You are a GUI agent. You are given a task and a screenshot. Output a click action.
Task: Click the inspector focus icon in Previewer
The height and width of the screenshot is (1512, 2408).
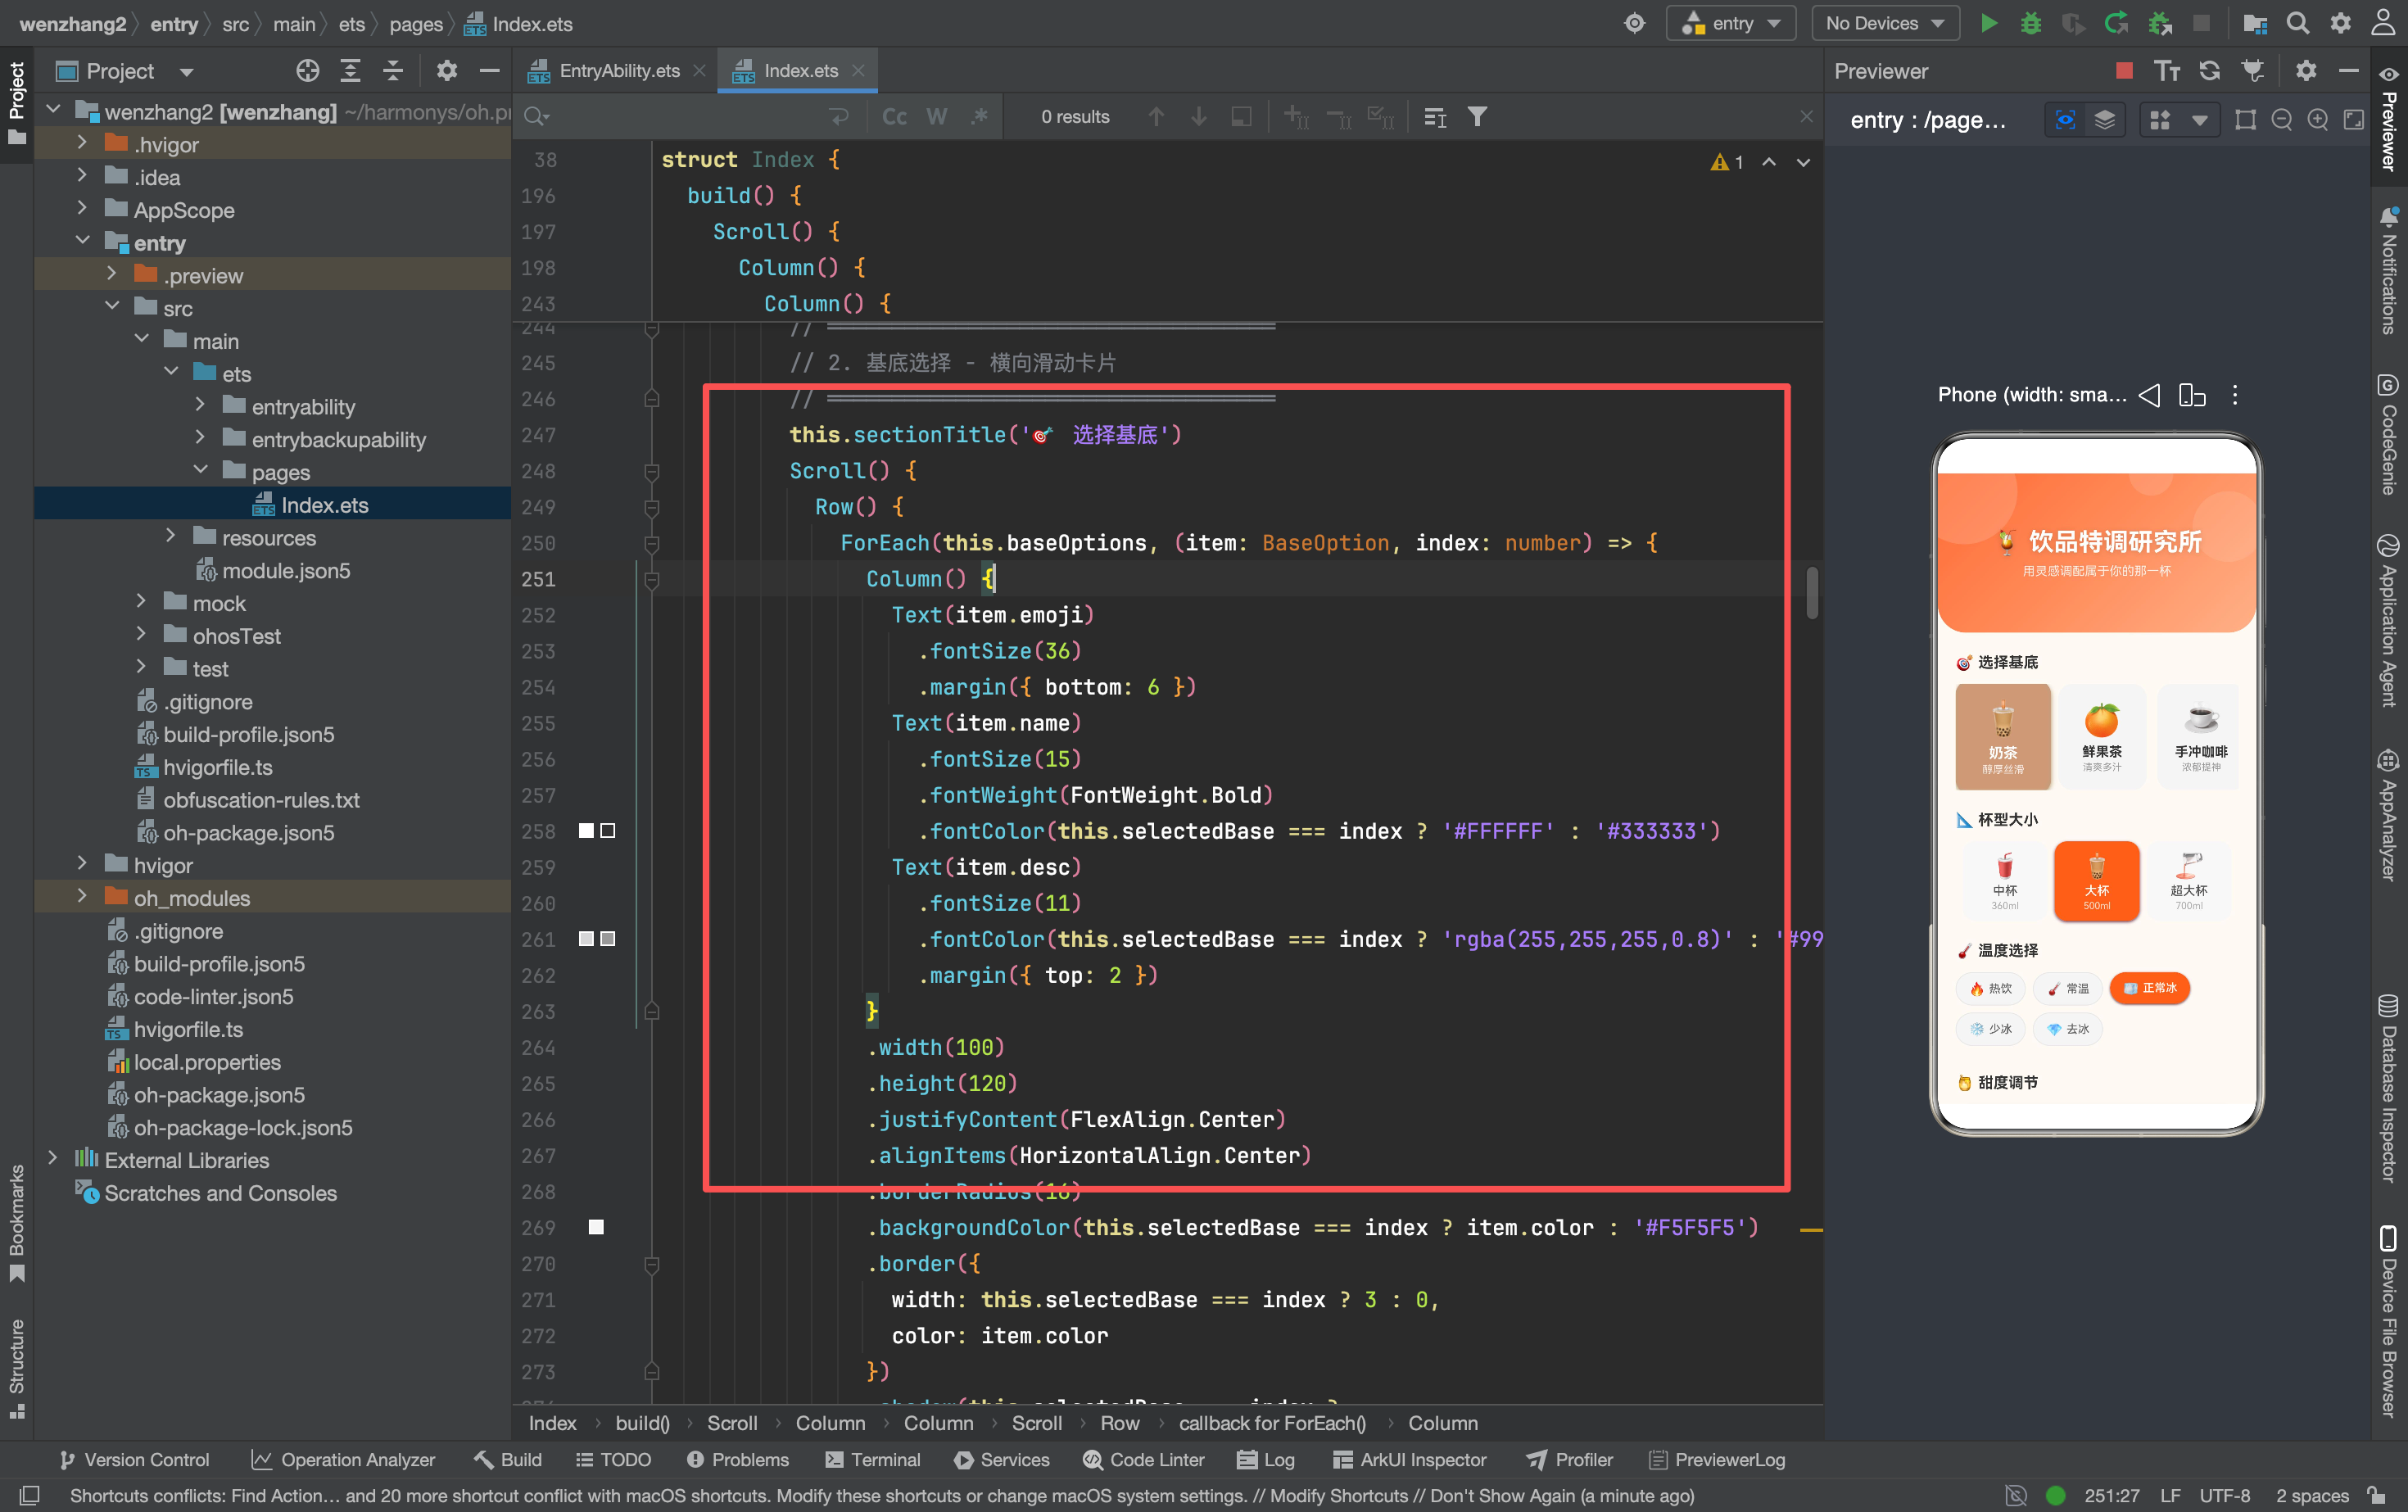coord(2065,120)
